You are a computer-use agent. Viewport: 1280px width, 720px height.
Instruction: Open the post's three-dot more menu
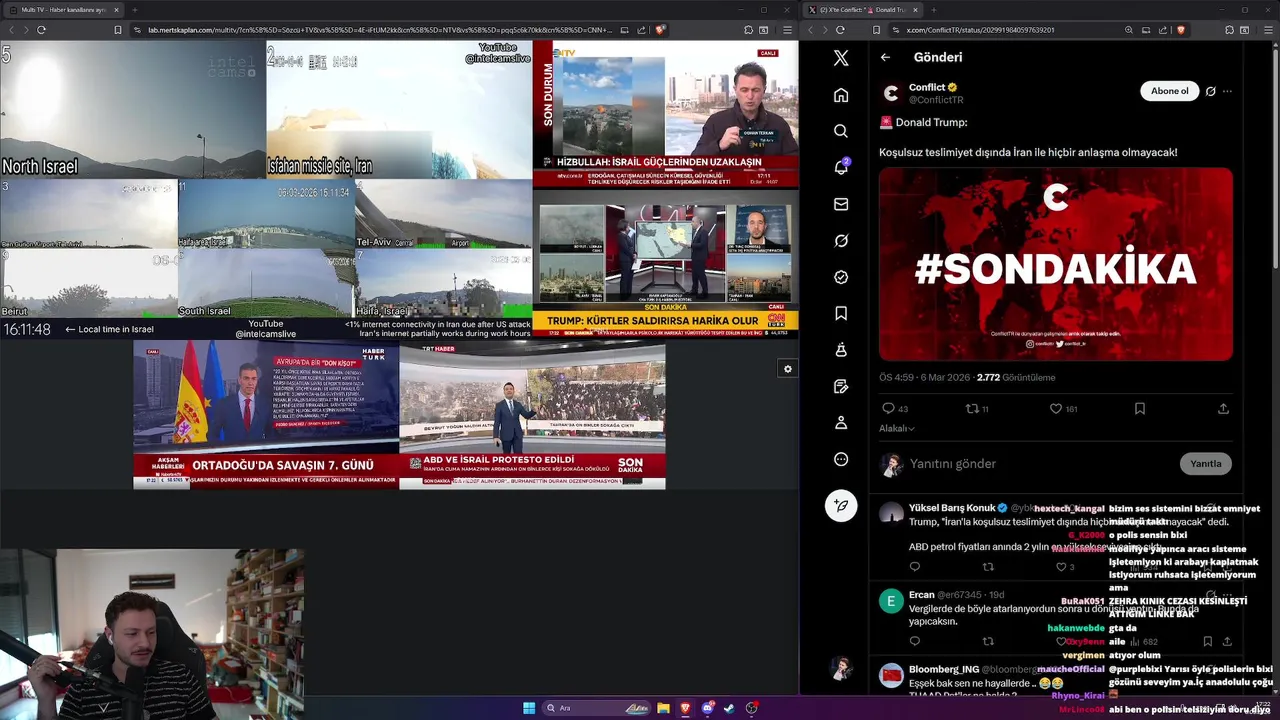(x=1227, y=91)
